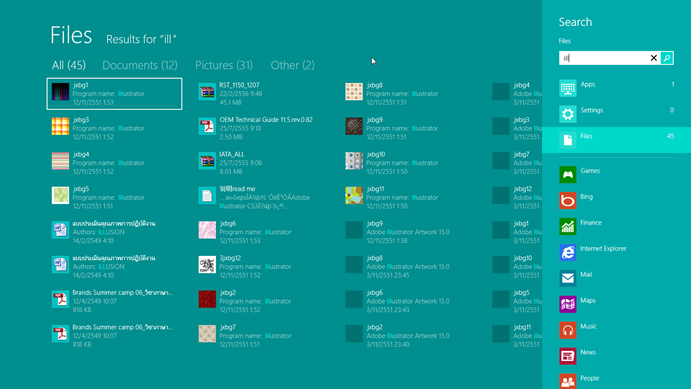
Task: Open jxbg10 grey circles thumbnail
Action: [x=354, y=161]
